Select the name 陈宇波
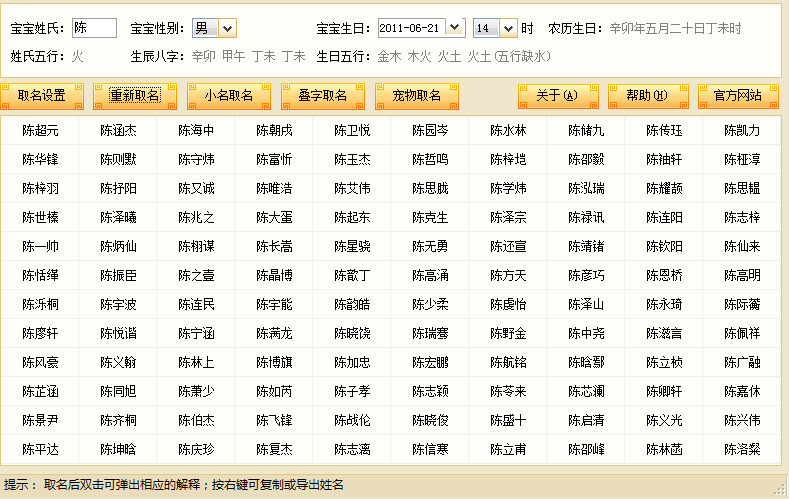 [x=118, y=304]
